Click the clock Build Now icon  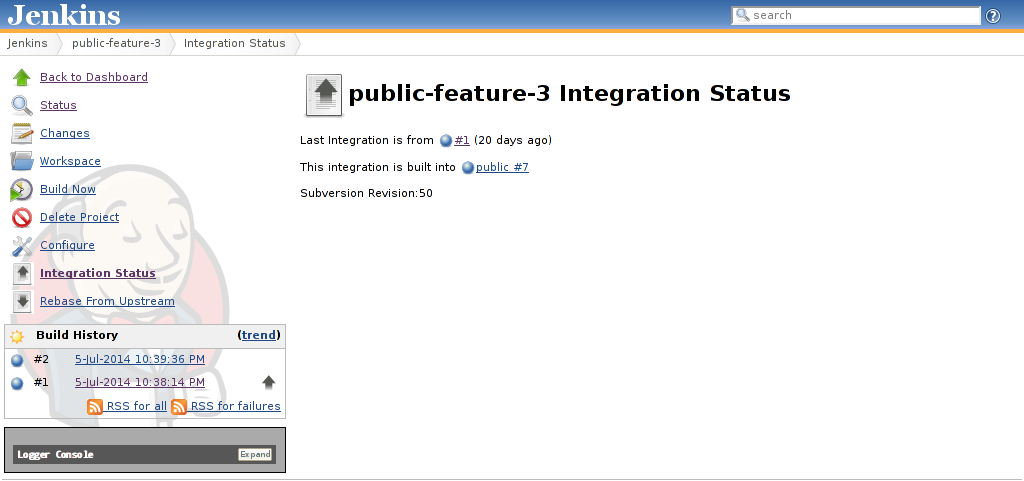click(22, 189)
